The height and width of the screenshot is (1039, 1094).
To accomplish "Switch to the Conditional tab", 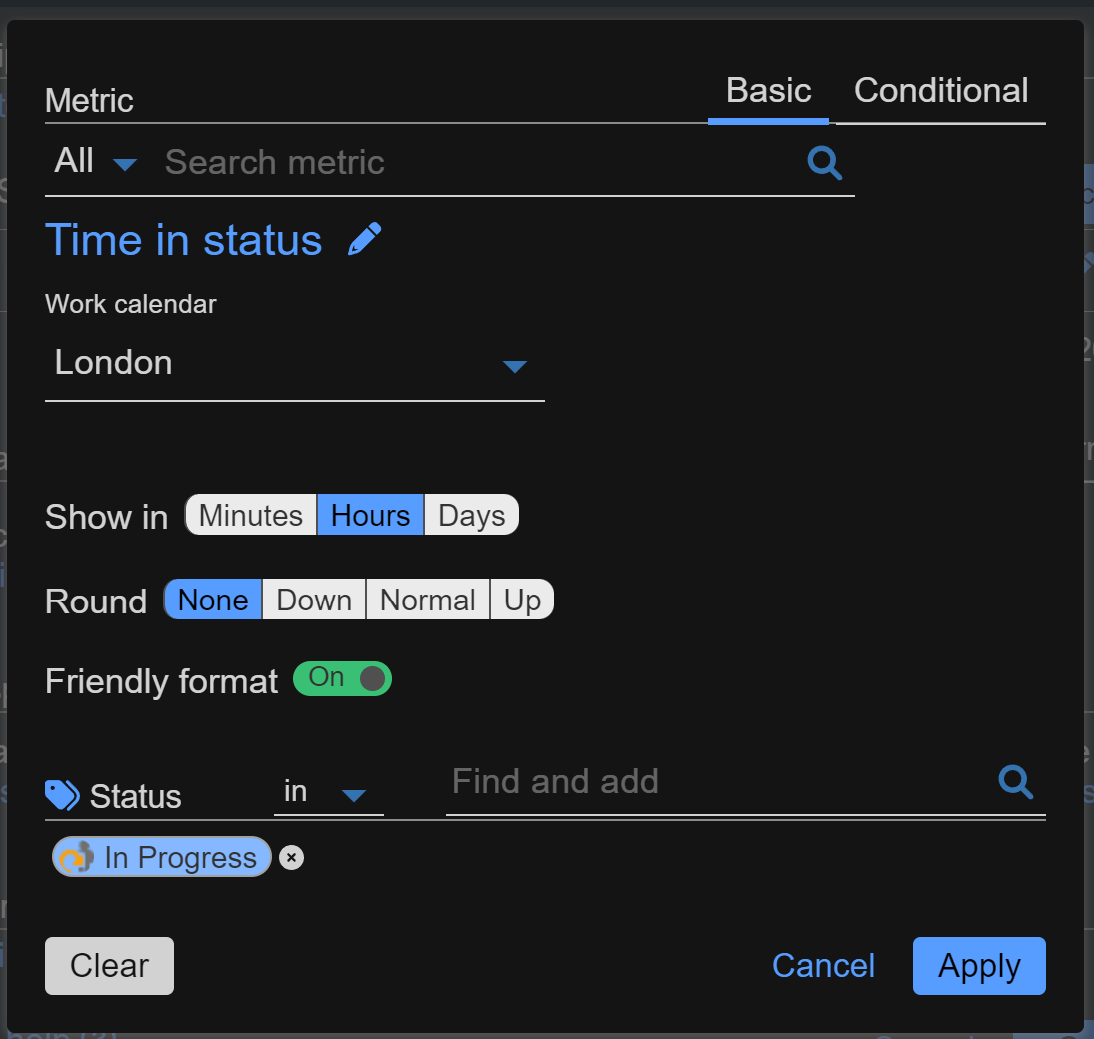I will pos(941,91).
